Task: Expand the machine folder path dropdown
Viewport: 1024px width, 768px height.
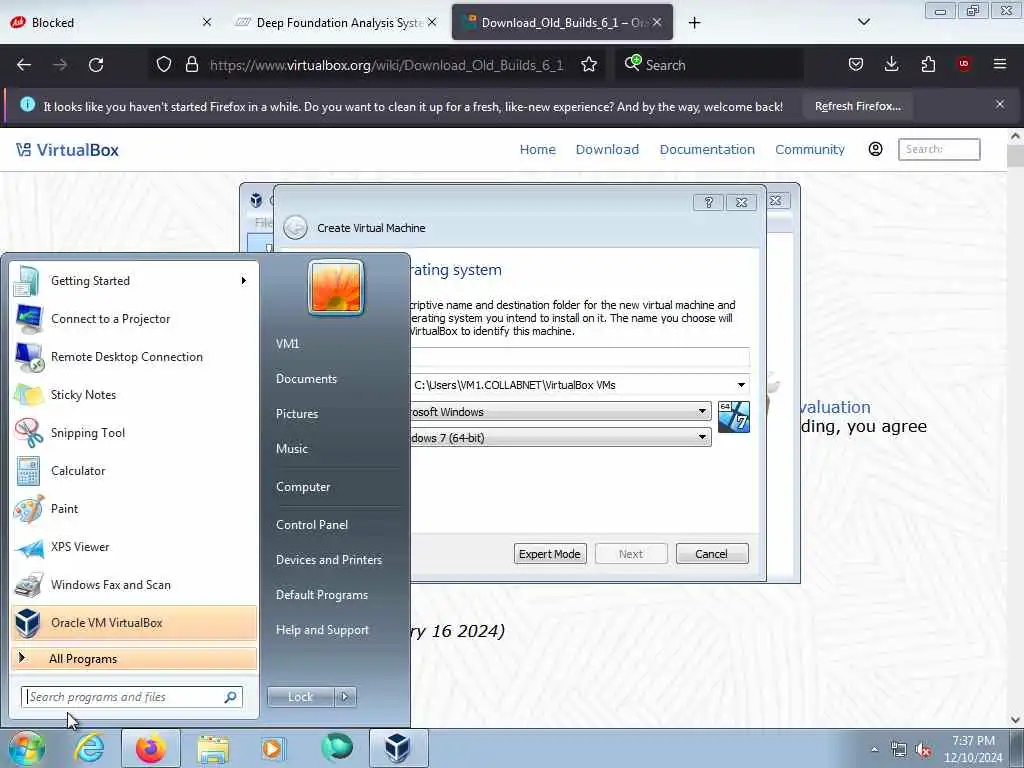Action: (741, 385)
